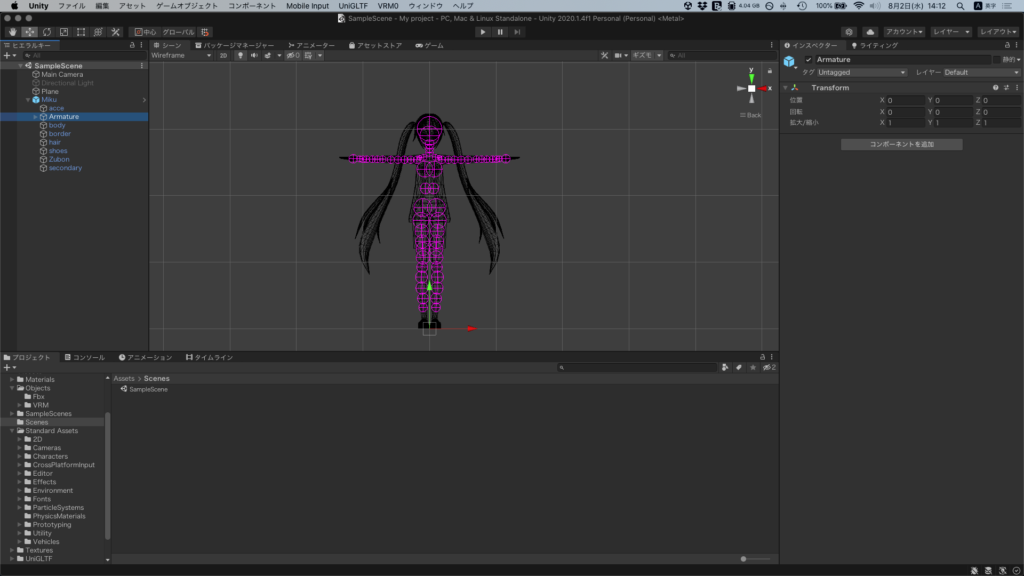Open the アカウント dropdown button
The image size is (1024, 576).
click(904, 32)
